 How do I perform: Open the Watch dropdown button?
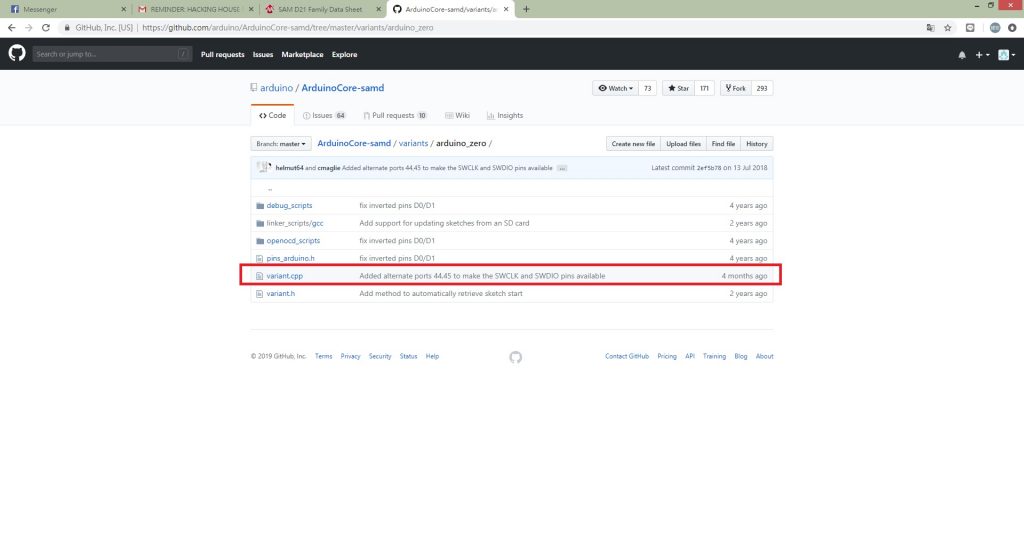pyautogui.click(x=615, y=88)
